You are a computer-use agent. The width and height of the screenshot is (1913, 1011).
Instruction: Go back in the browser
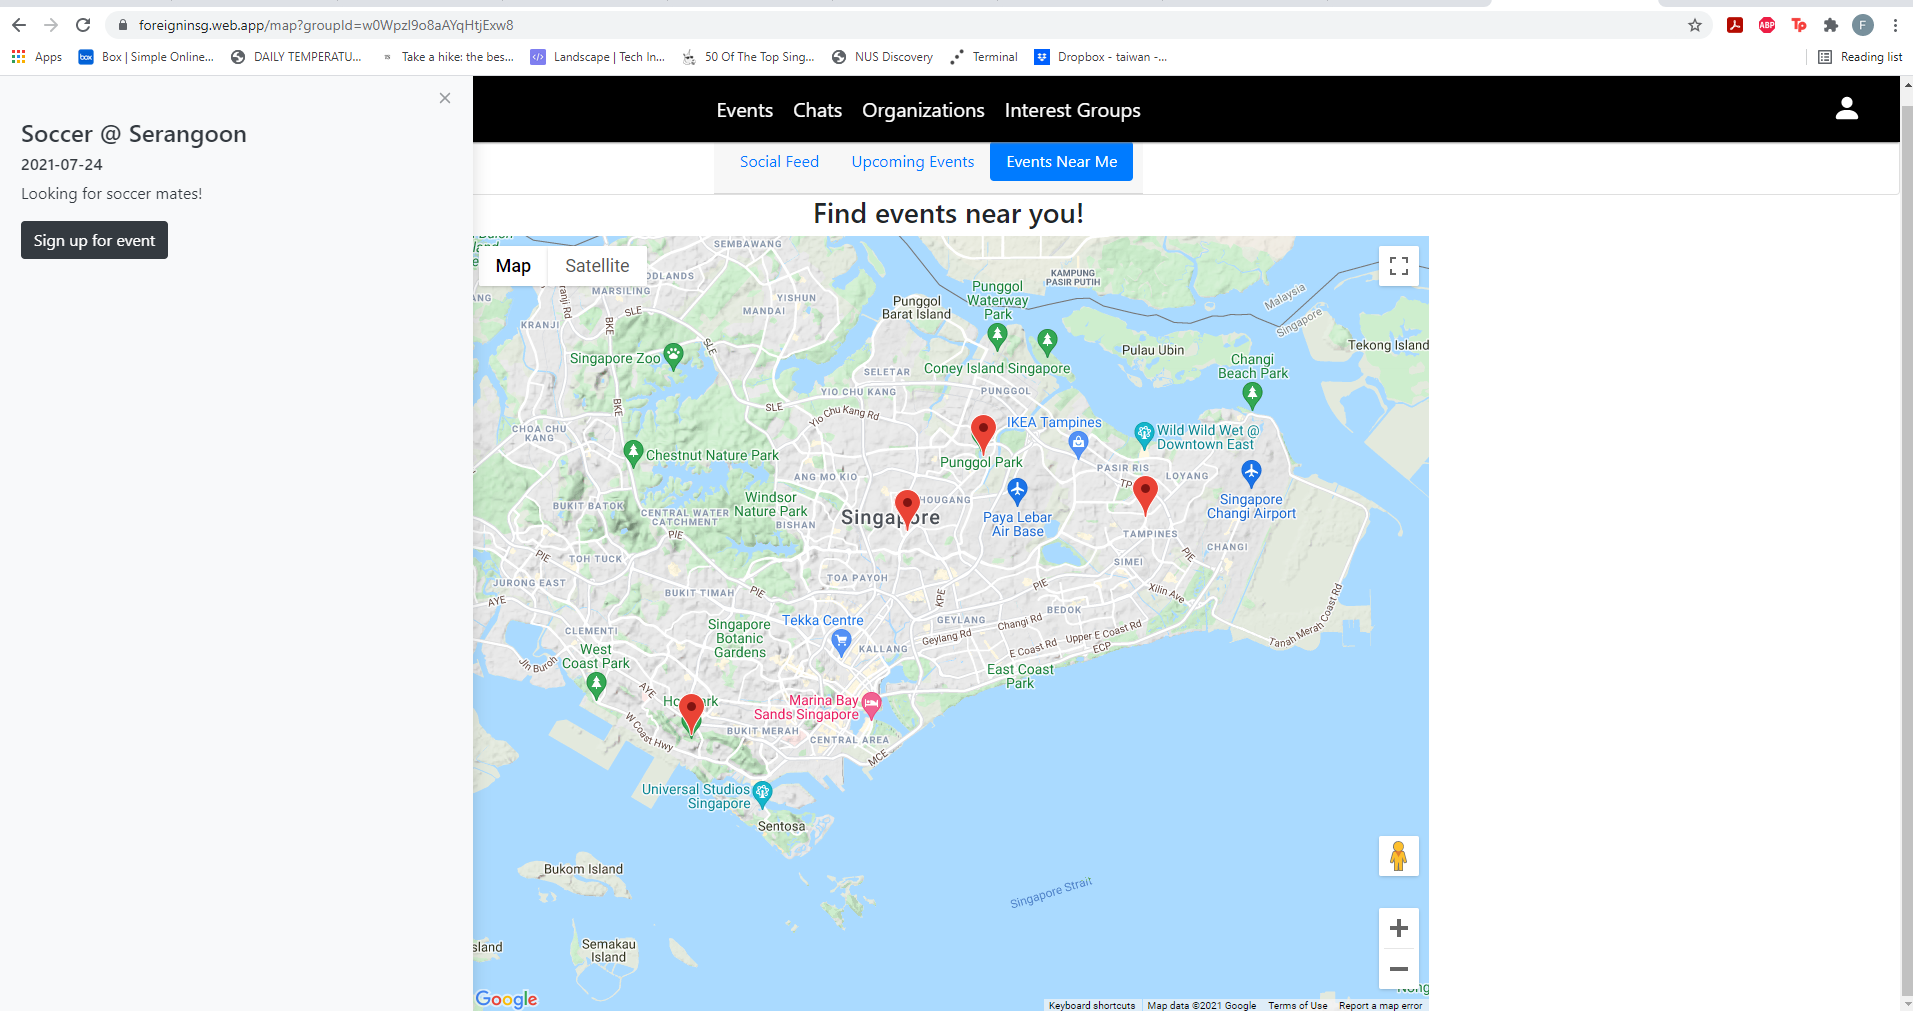19,25
